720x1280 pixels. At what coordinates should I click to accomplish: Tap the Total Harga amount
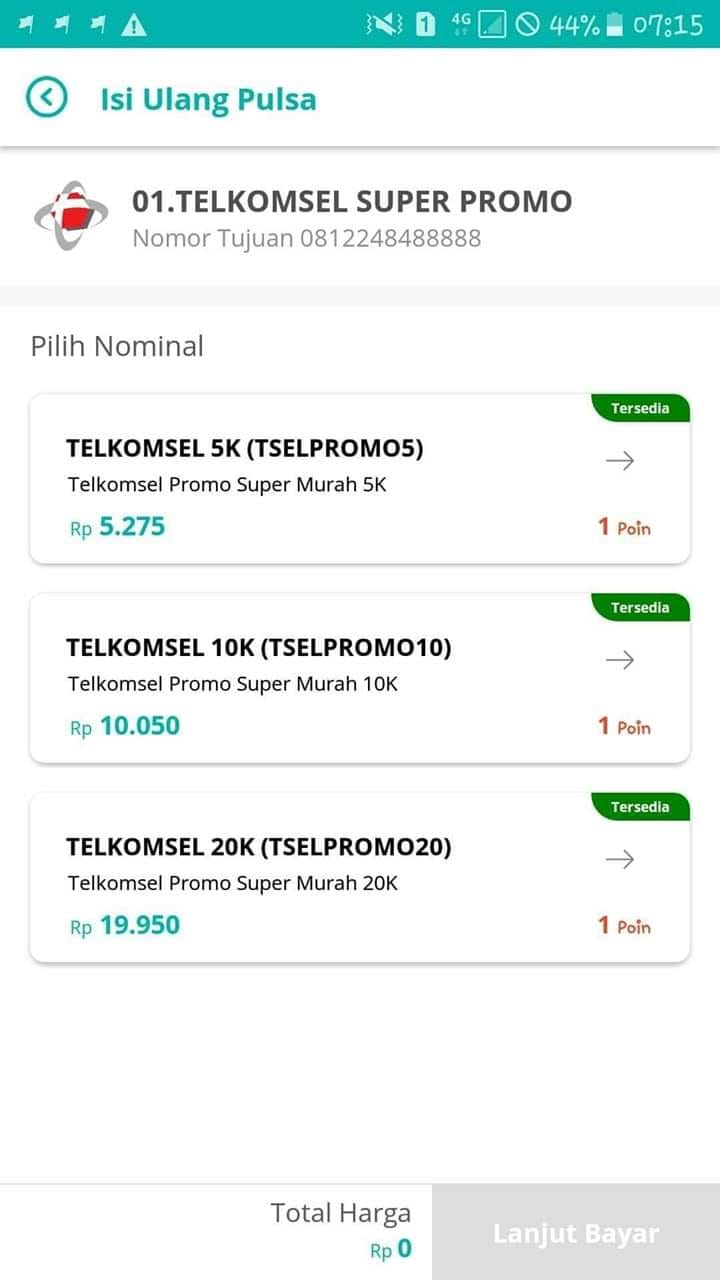(x=391, y=1249)
